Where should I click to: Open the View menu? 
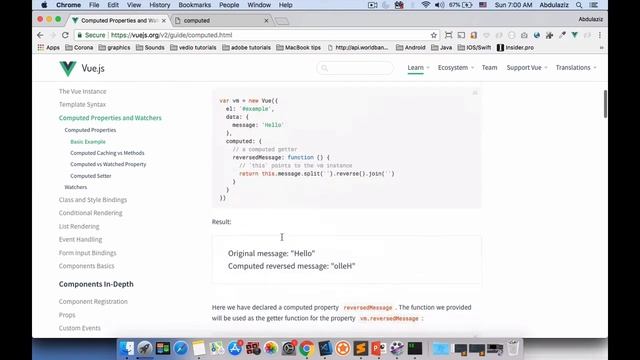coord(133,5)
